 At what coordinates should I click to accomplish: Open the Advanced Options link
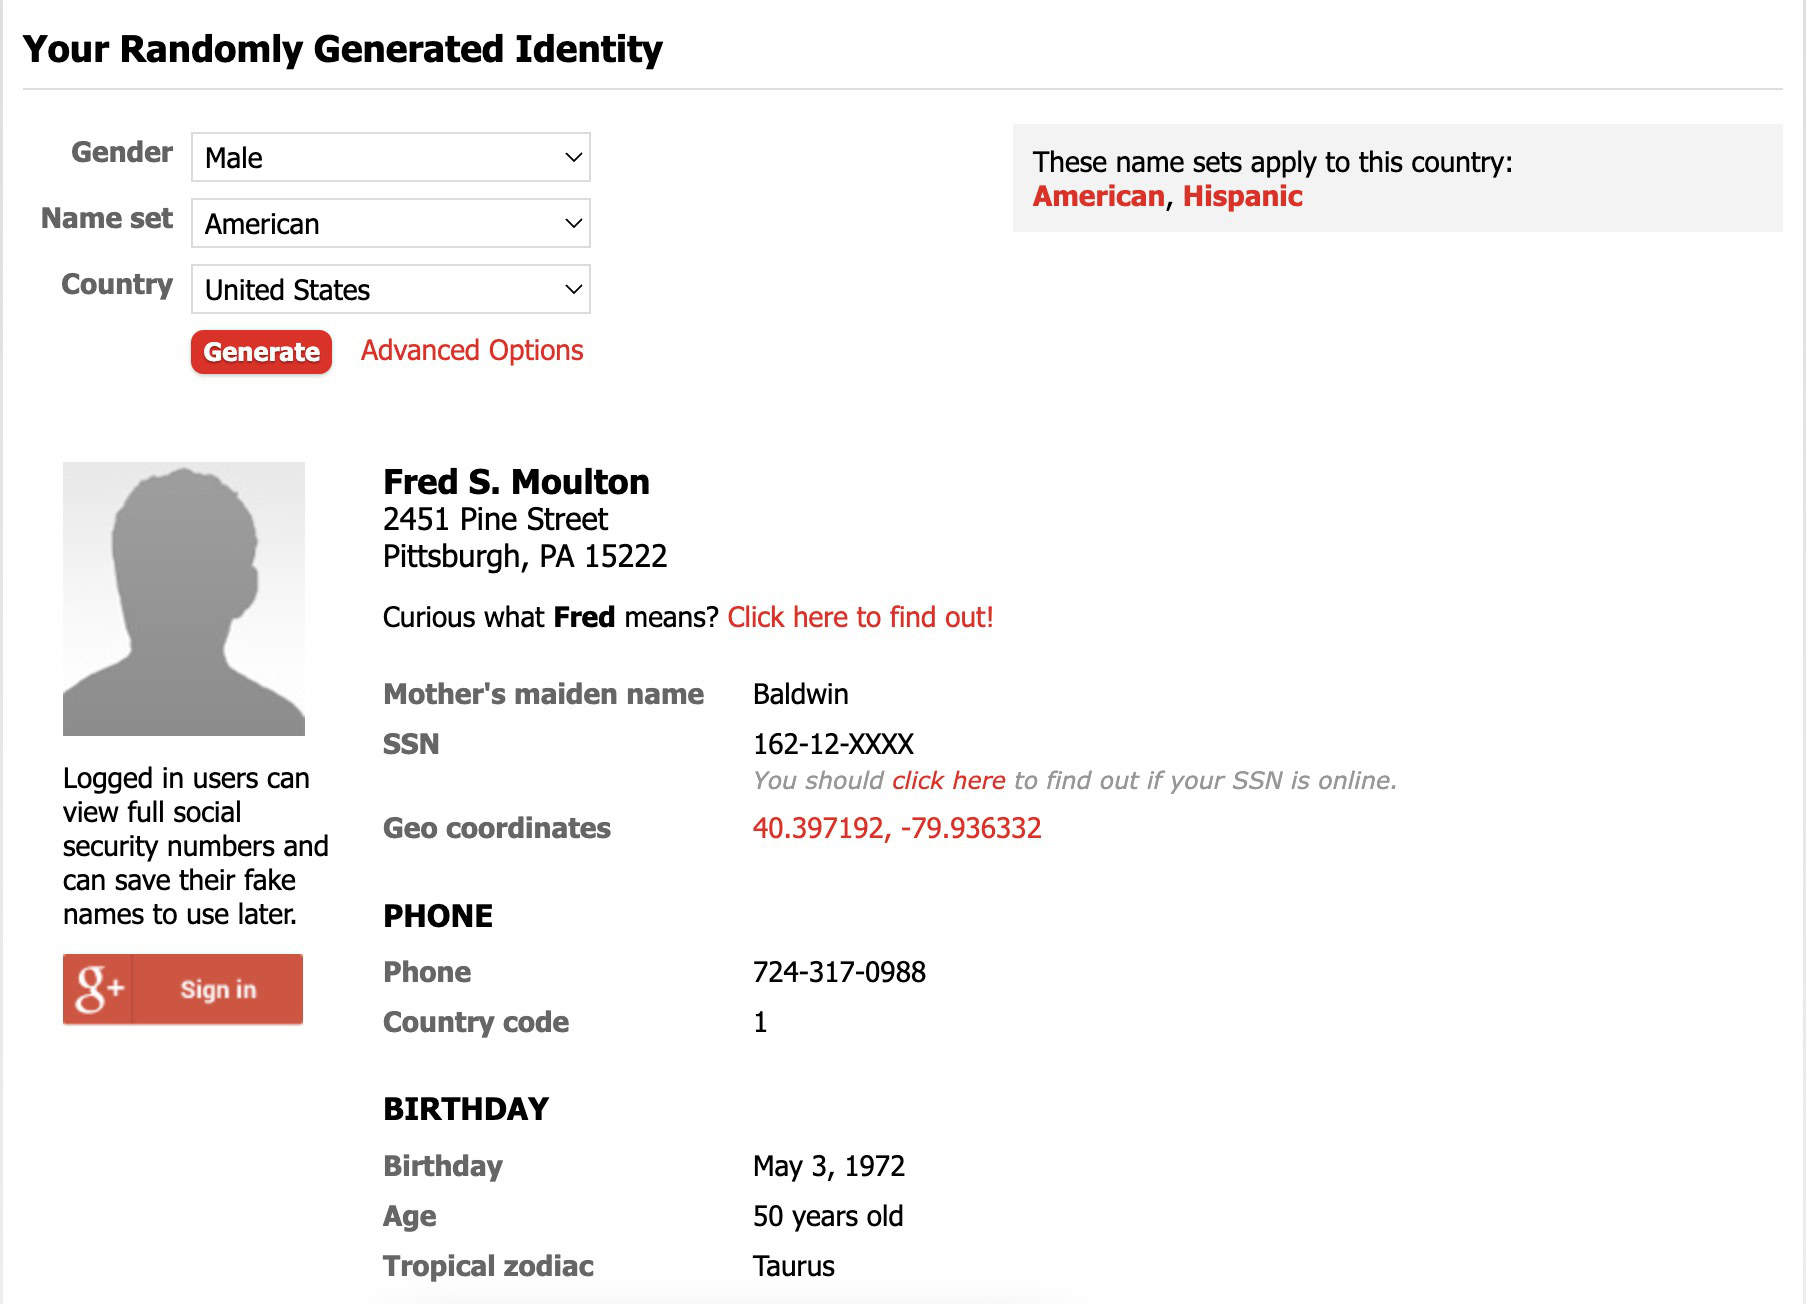click(472, 351)
